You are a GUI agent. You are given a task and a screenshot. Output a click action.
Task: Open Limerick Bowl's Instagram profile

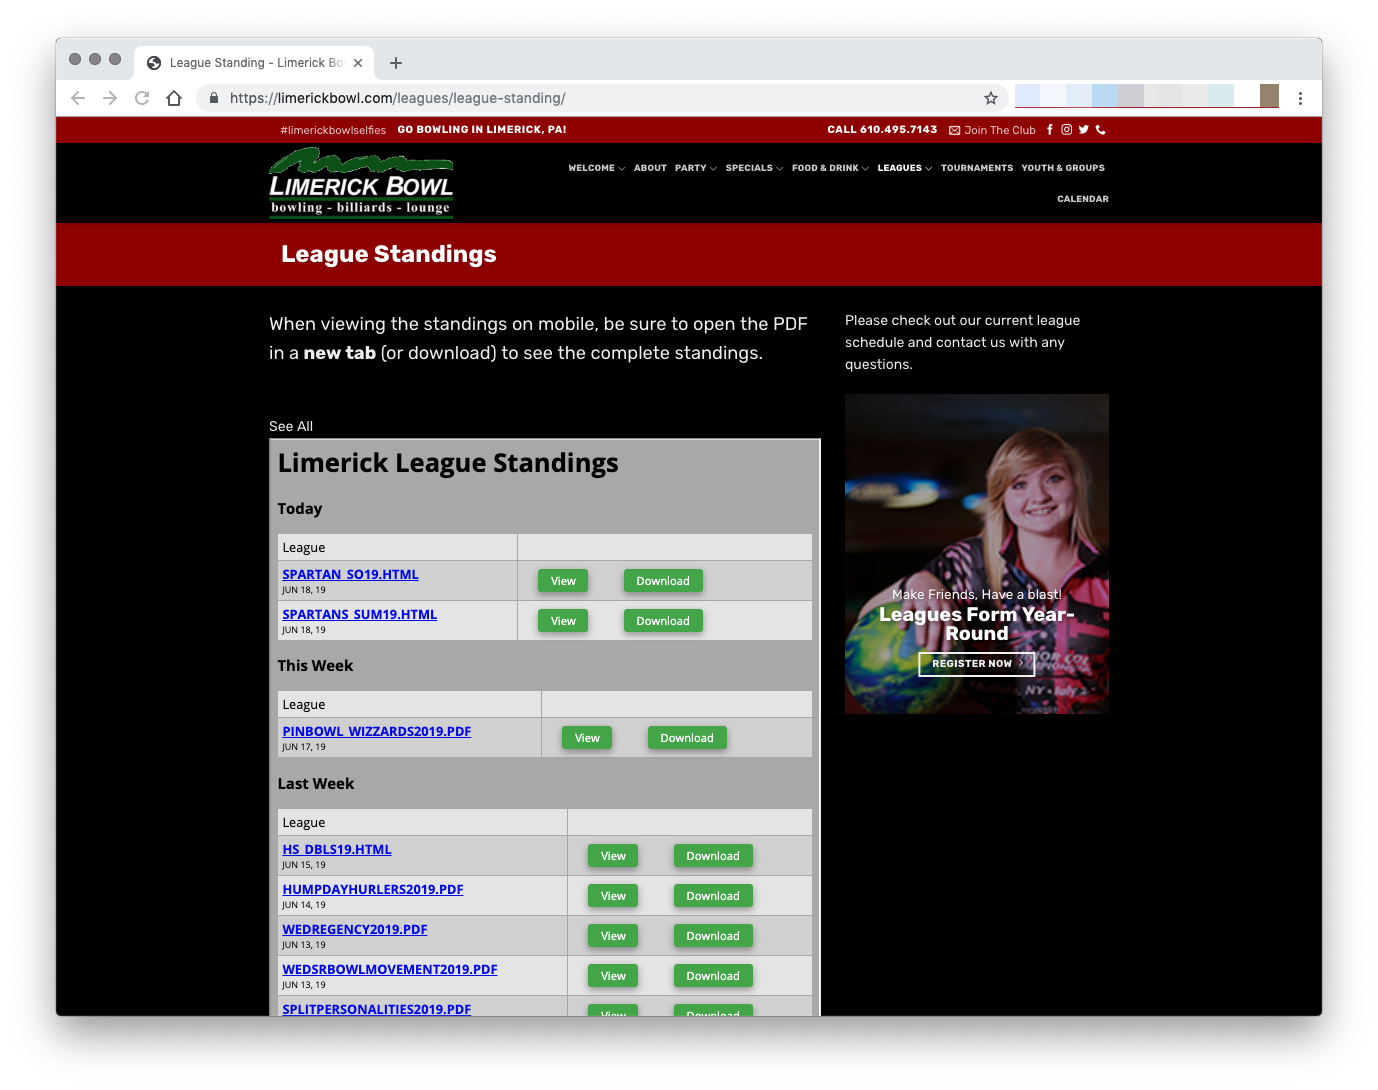click(1066, 129)
